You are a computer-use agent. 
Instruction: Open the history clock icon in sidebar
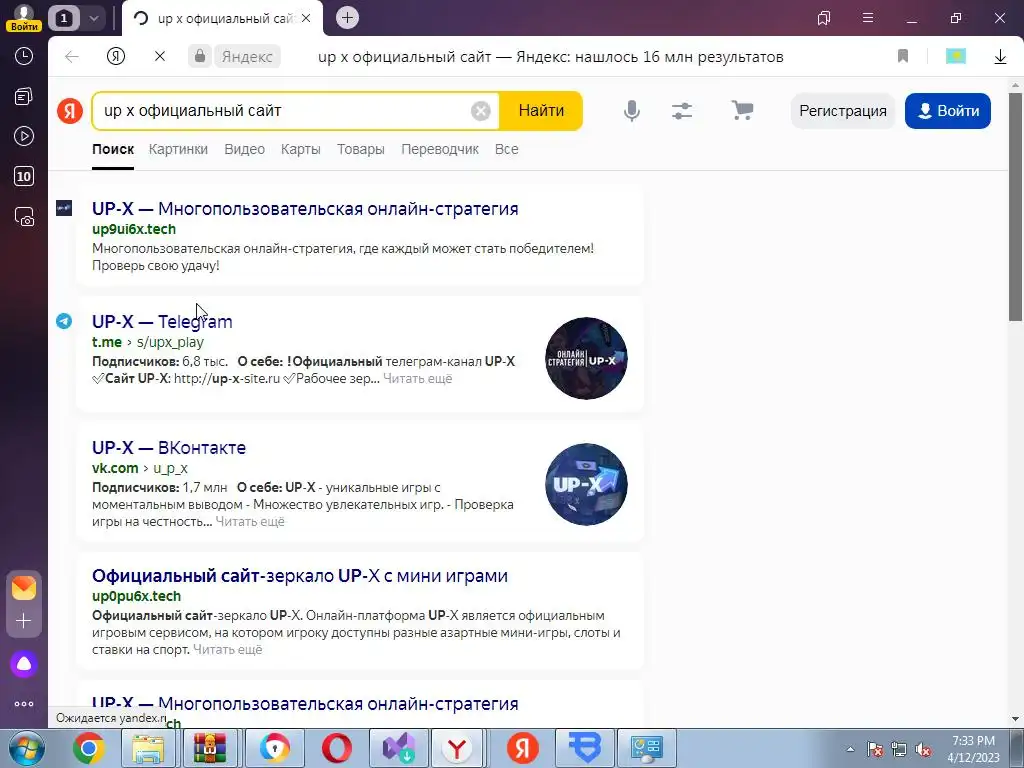pos(24,56)
